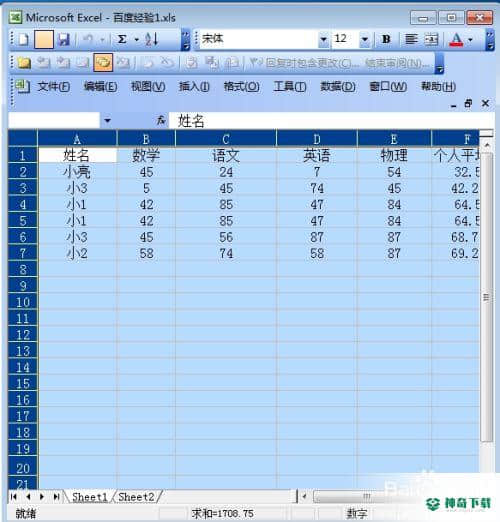This screenshot has height=522, width=500.
Task: Open the font color dropdown arrow
Action: pos(470,39)
